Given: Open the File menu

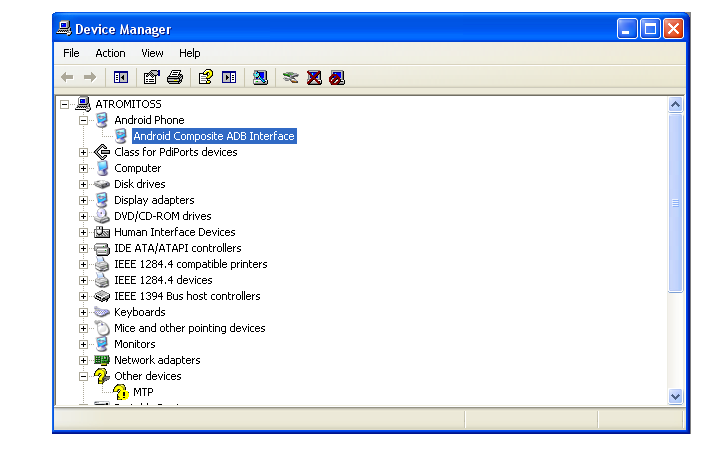Looking at the screenshot, I should point(71,53).
